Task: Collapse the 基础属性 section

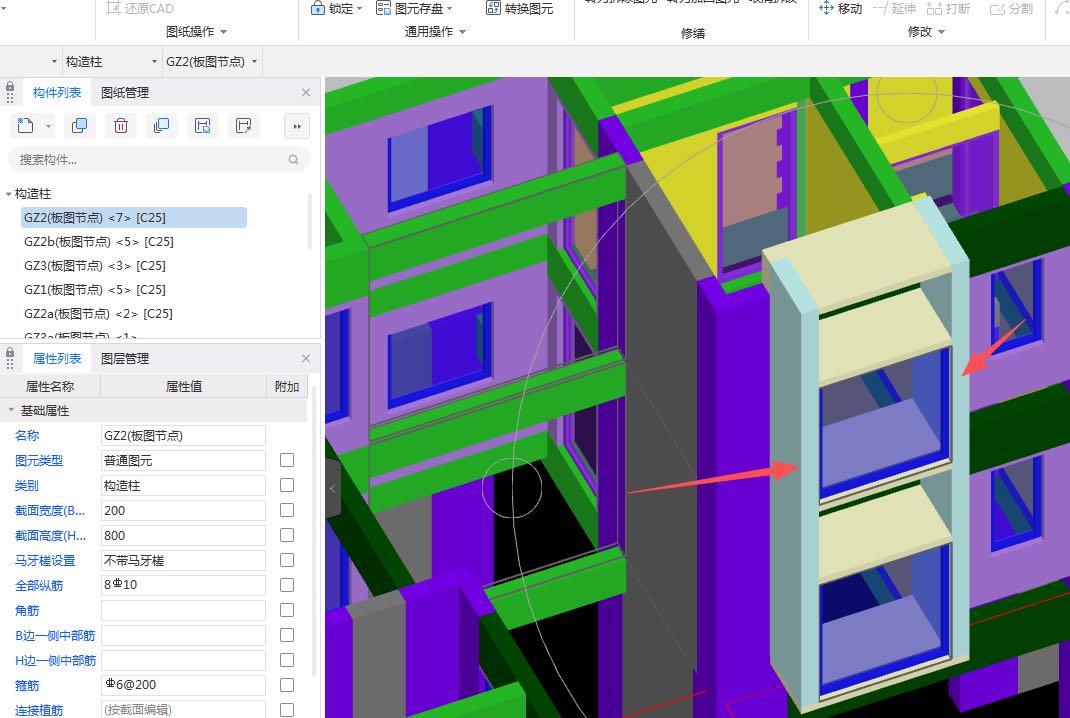Action: tap(11, 410)
